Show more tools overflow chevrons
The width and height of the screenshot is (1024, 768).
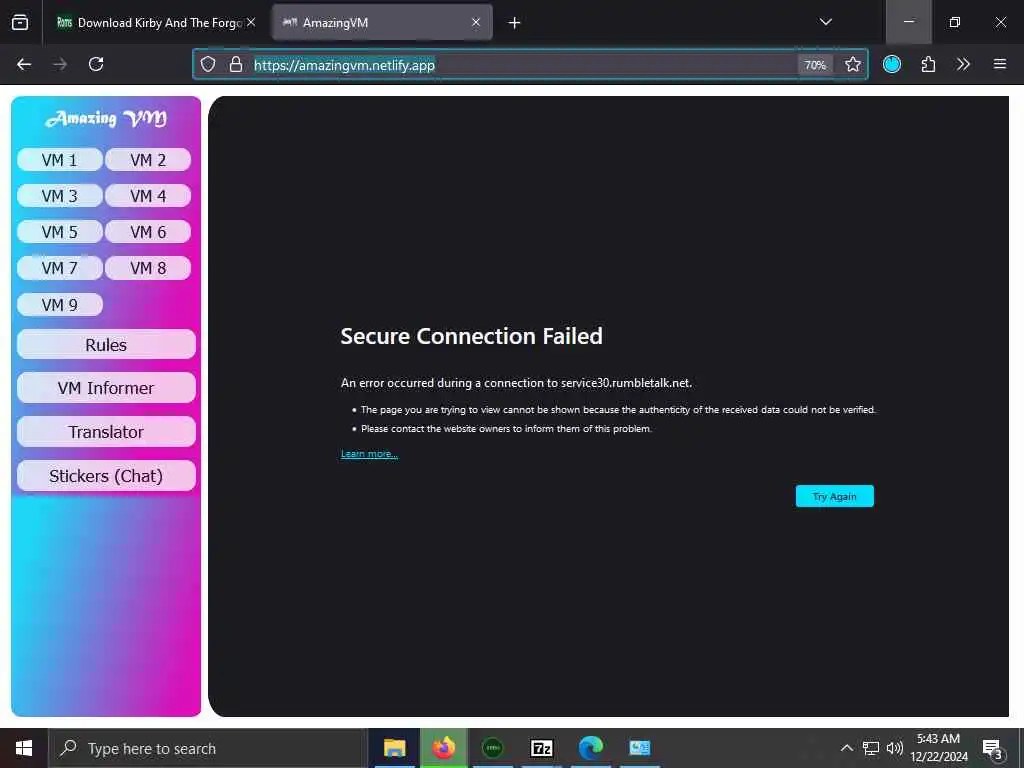click(963, 64)
